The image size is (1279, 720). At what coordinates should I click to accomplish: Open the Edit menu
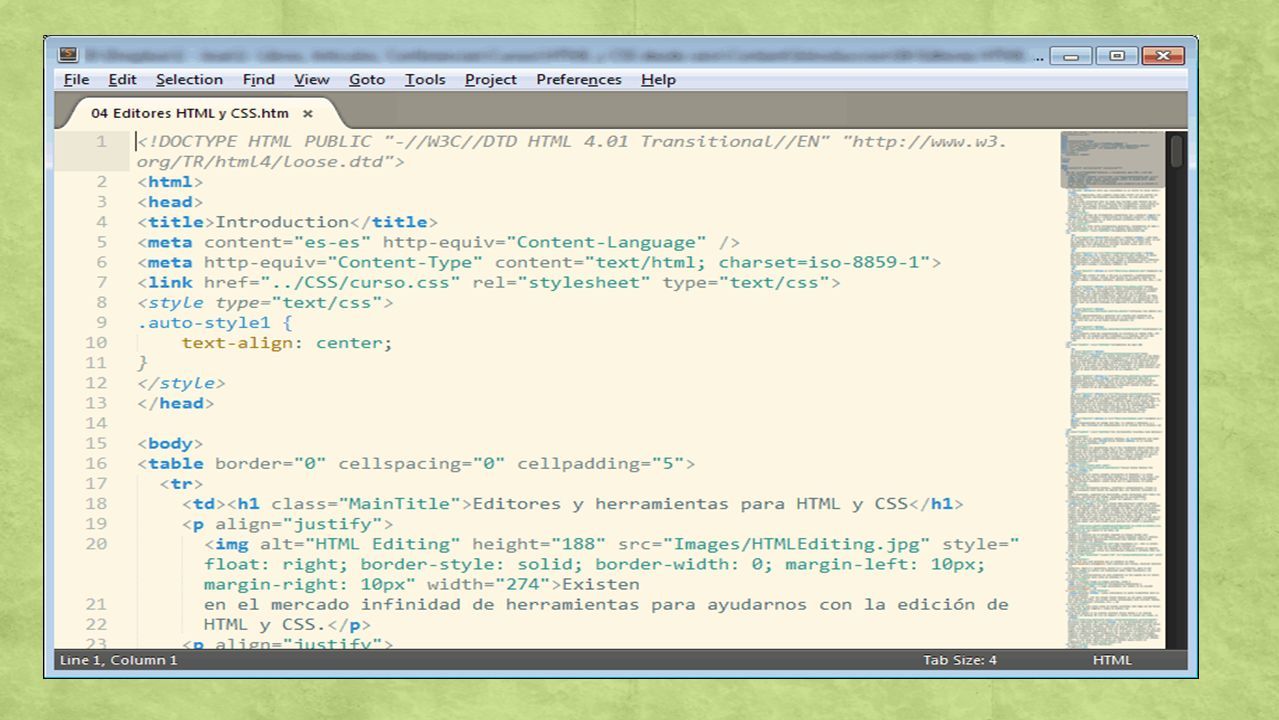tap(122, 80)
